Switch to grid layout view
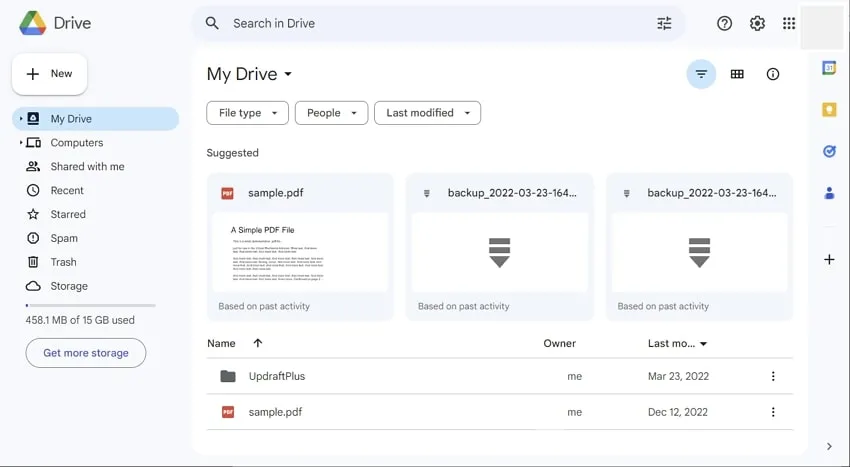 coord(737,74)
